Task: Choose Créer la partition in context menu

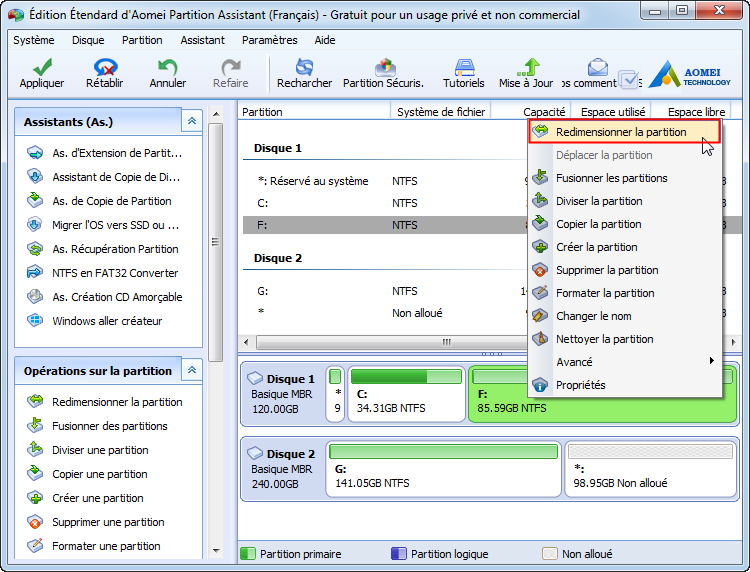Action: (x=624, y=247)
